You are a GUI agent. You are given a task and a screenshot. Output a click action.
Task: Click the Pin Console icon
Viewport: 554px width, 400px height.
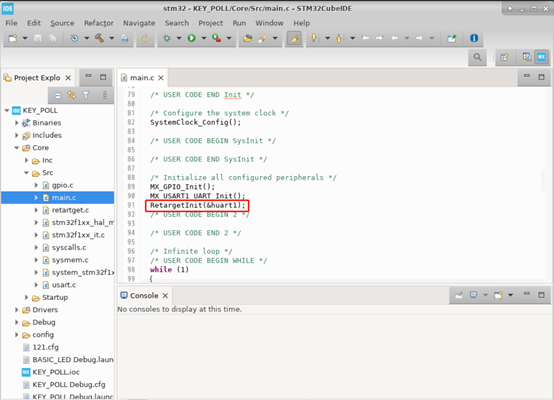click(x=459, y=295)
